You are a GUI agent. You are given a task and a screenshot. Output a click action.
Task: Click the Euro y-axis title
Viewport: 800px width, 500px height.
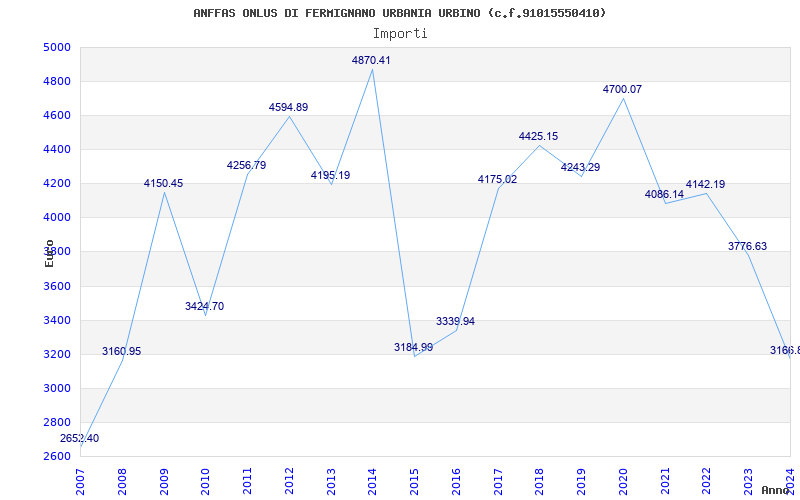(x=49, y=253)
